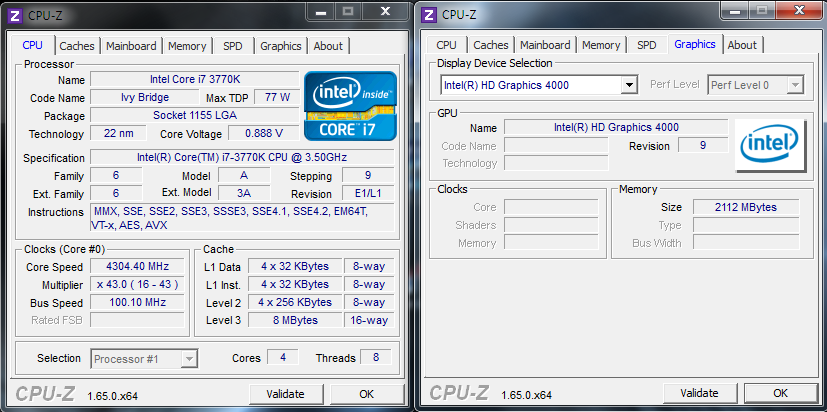Close the left CPU-Z window
The height and width of the screenshot is (412, 827).
coord(386,11)
